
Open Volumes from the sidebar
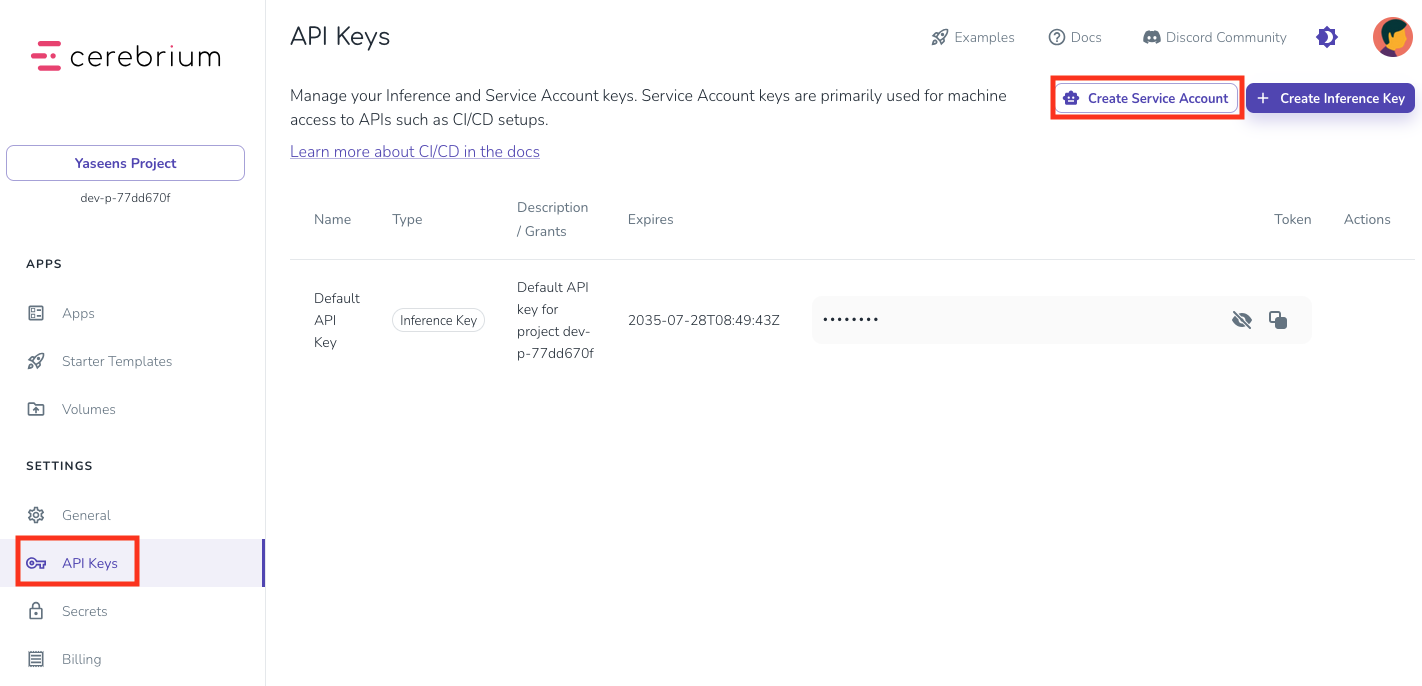89,409
